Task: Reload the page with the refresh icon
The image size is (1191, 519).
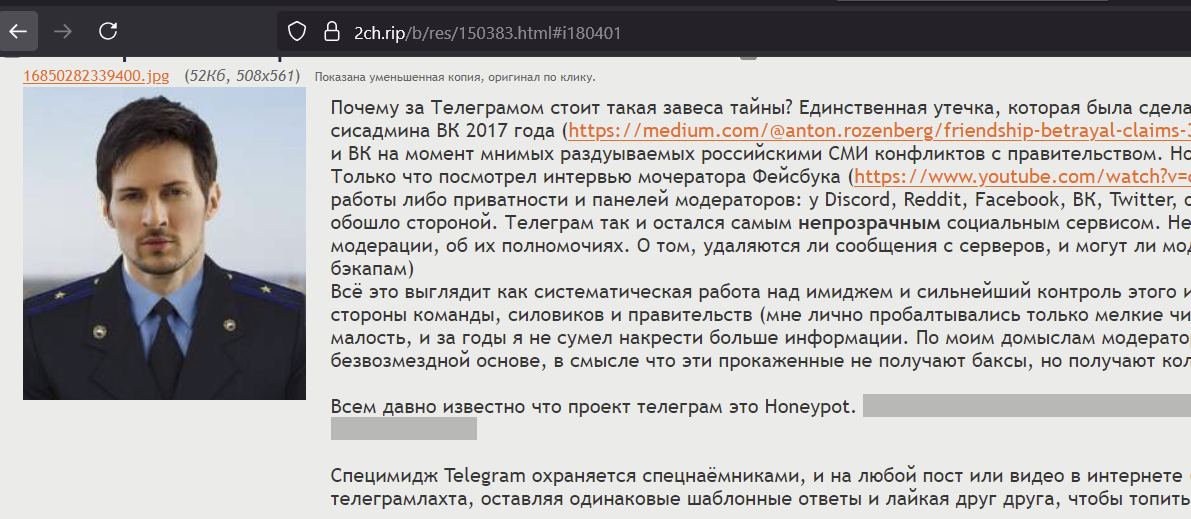Action: [x=108, y=31]
